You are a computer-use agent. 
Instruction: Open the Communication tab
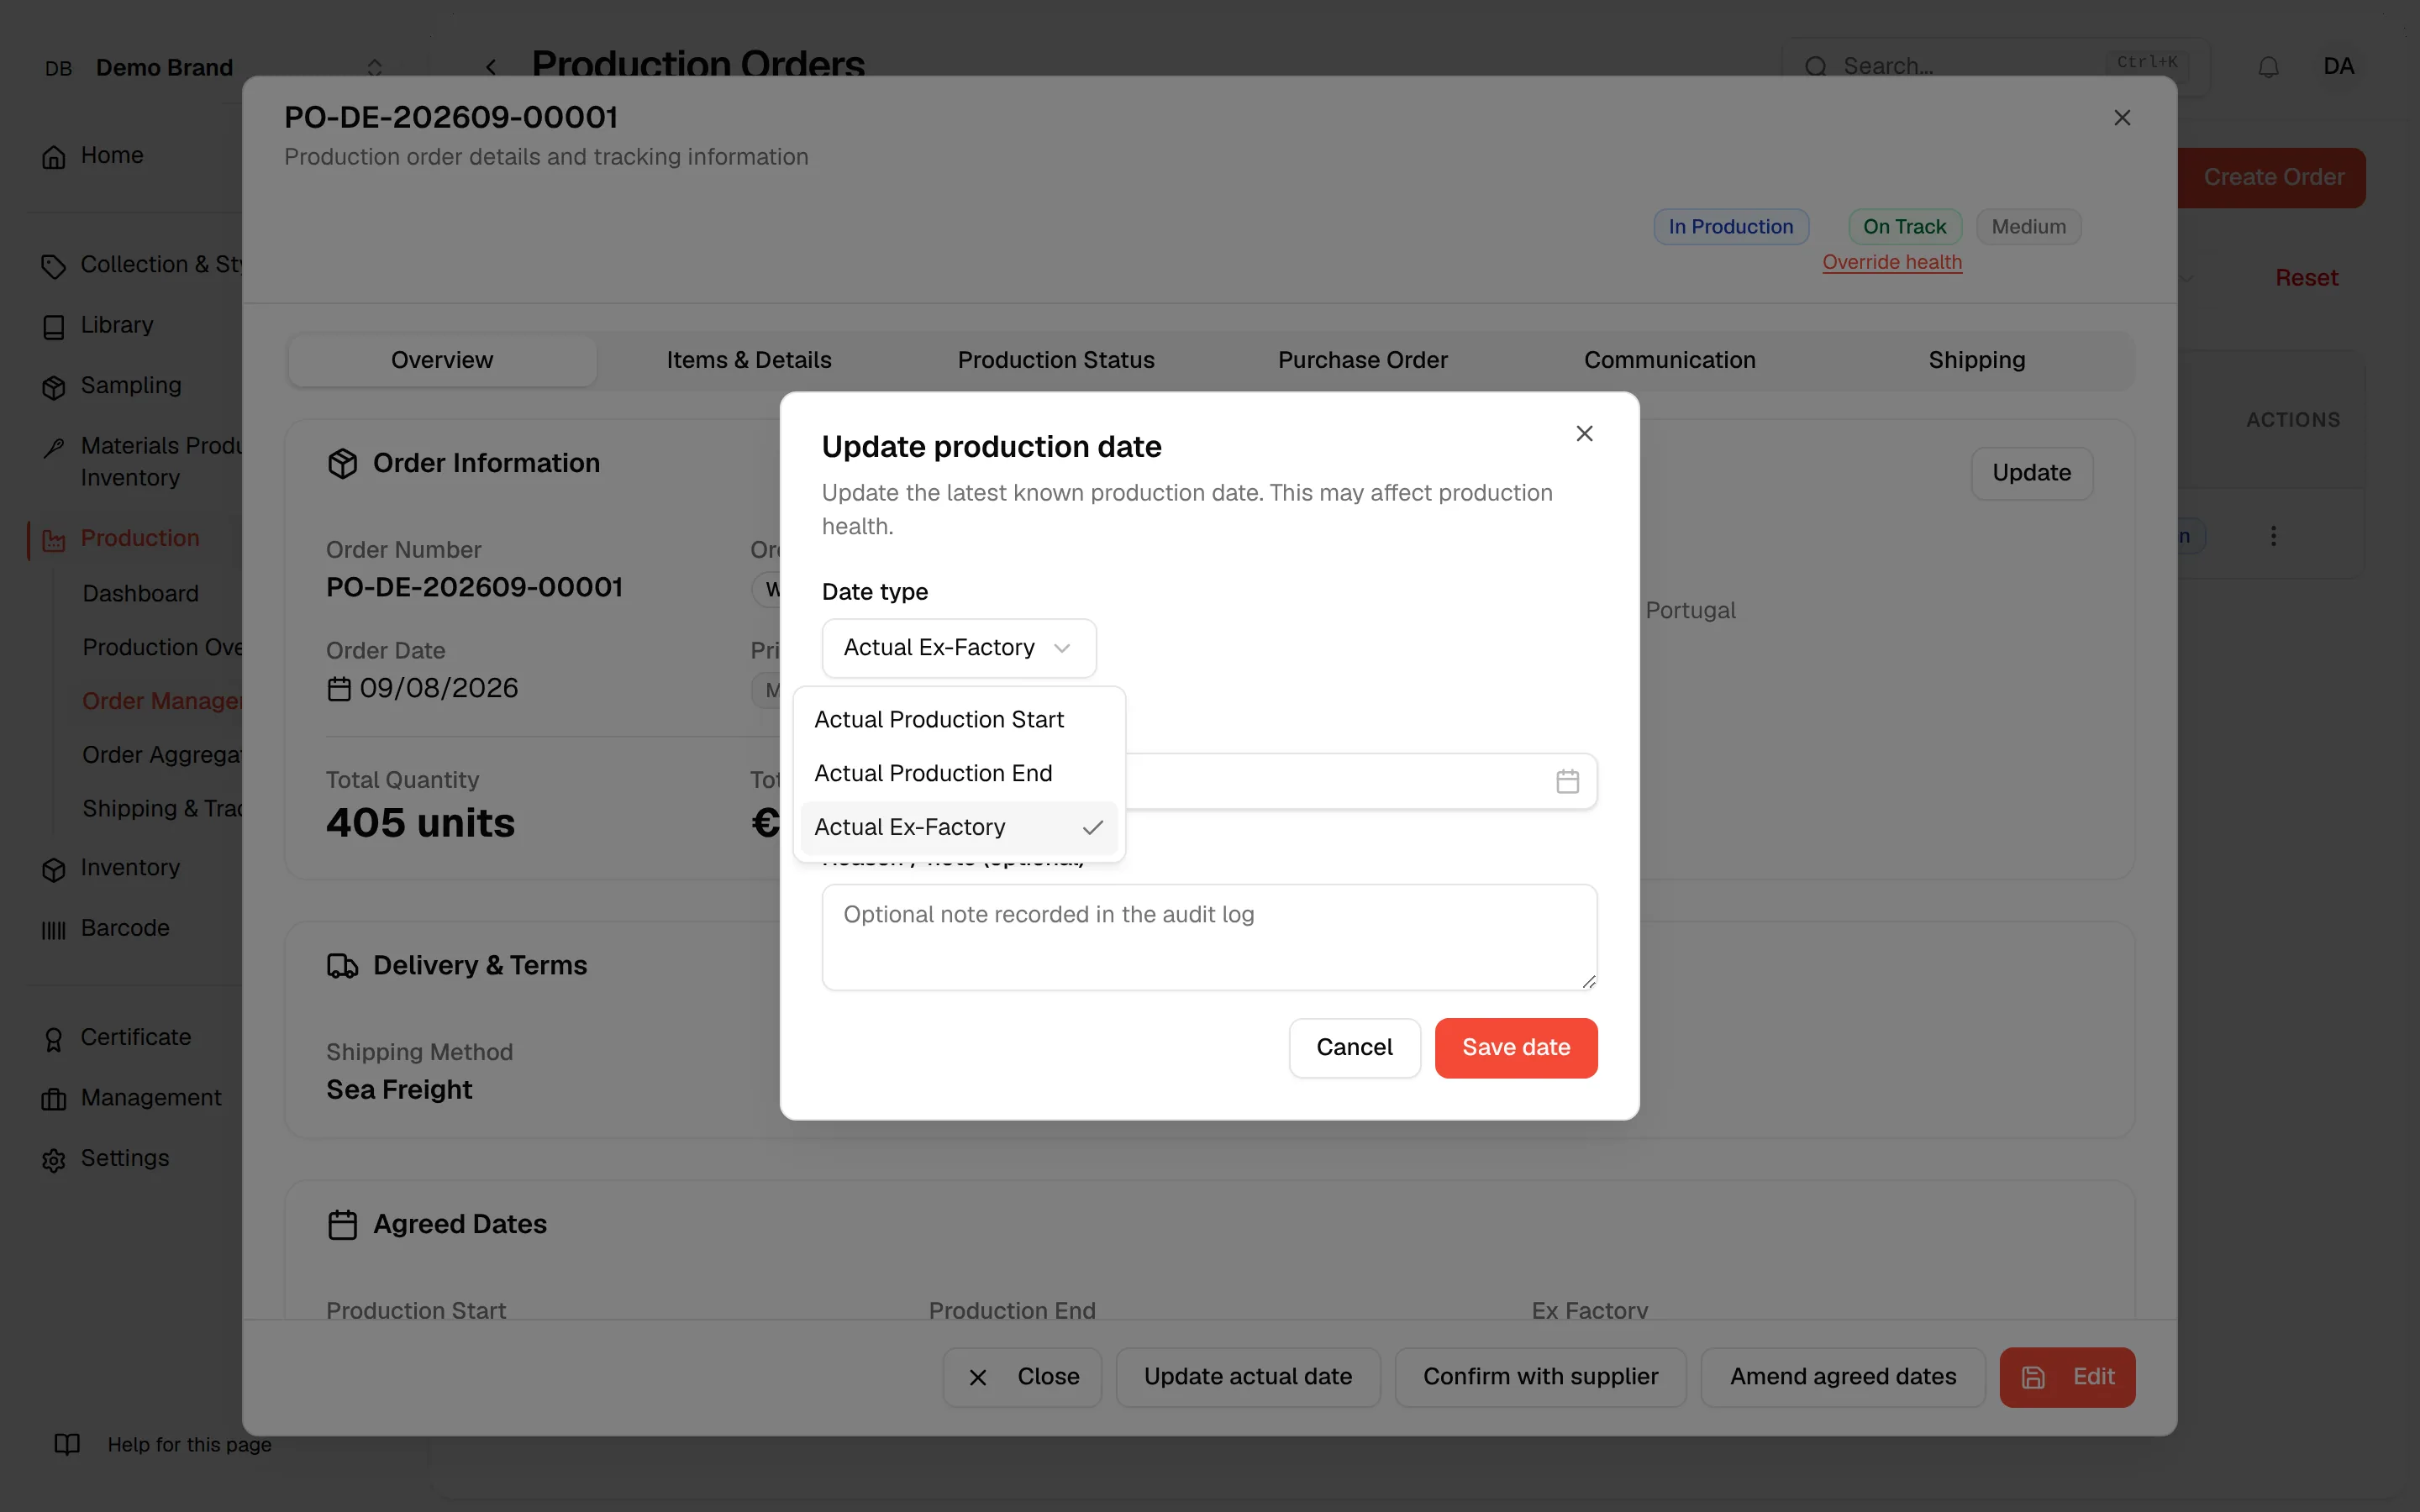(x=1670, y=360)
